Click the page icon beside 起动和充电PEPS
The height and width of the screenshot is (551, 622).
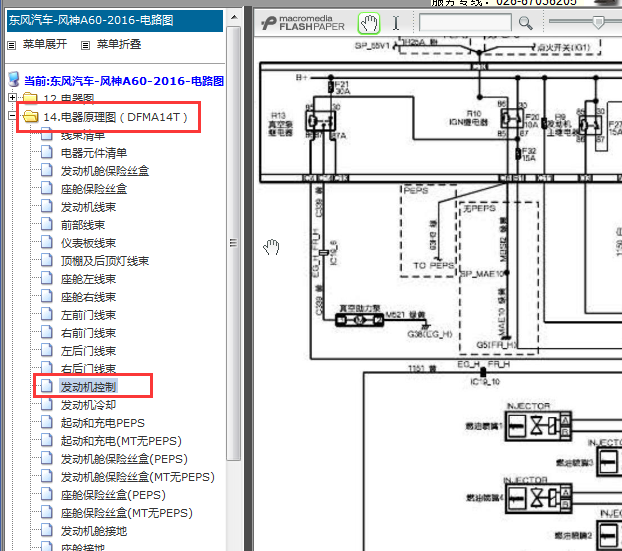pyautogui.click(x=47, y=422)
